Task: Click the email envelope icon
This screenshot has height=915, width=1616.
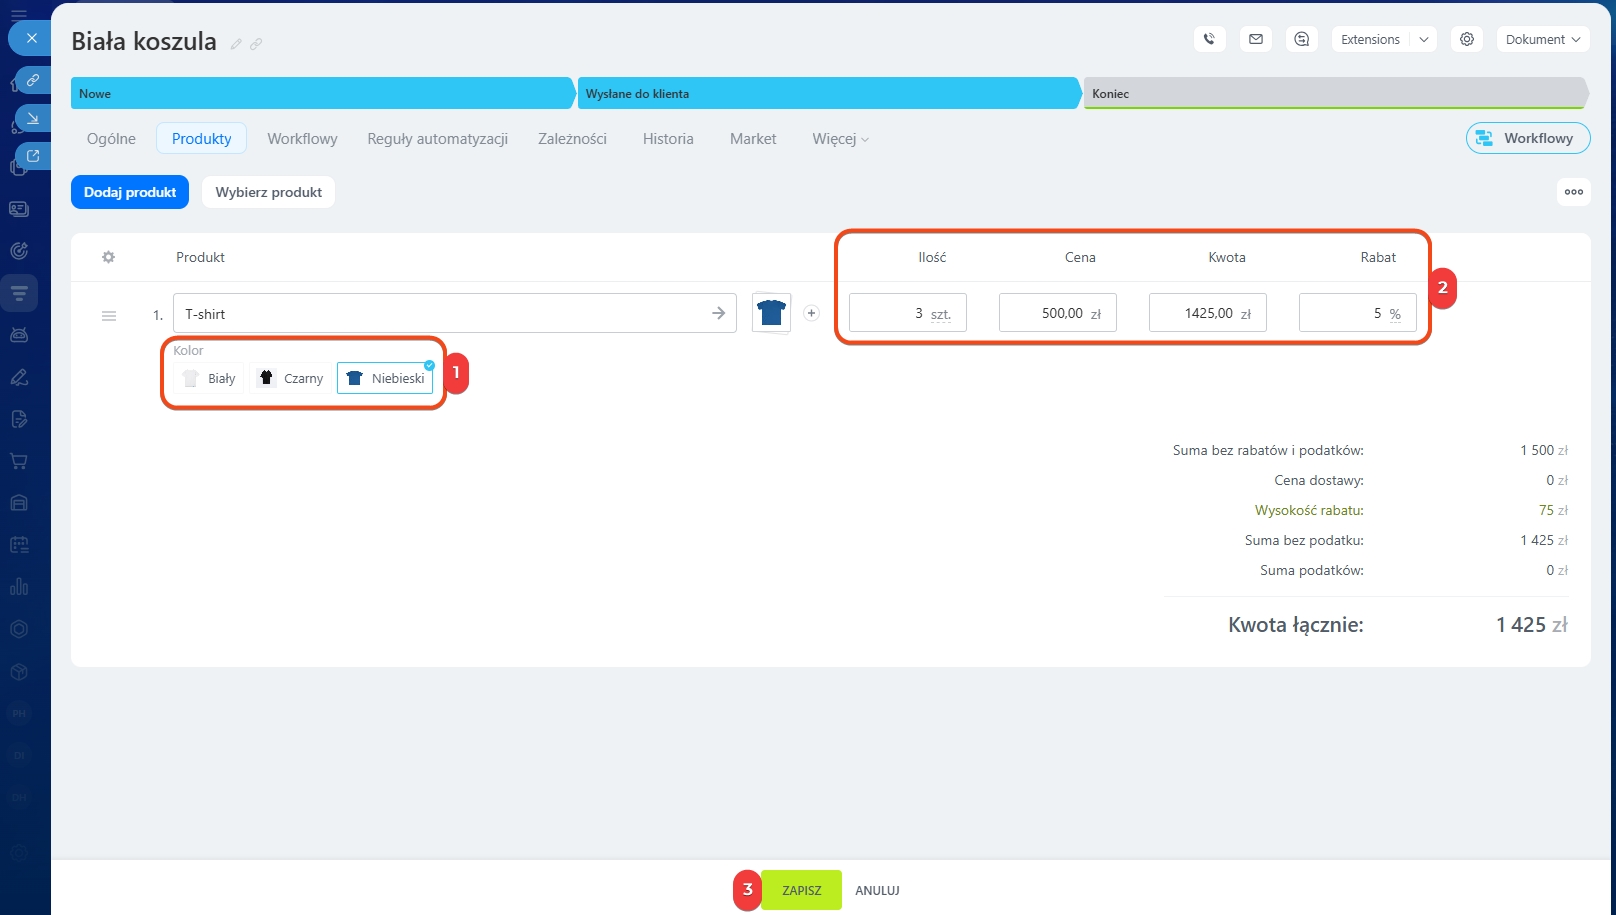Action: pyautogui.click(x=1256, y=39)
